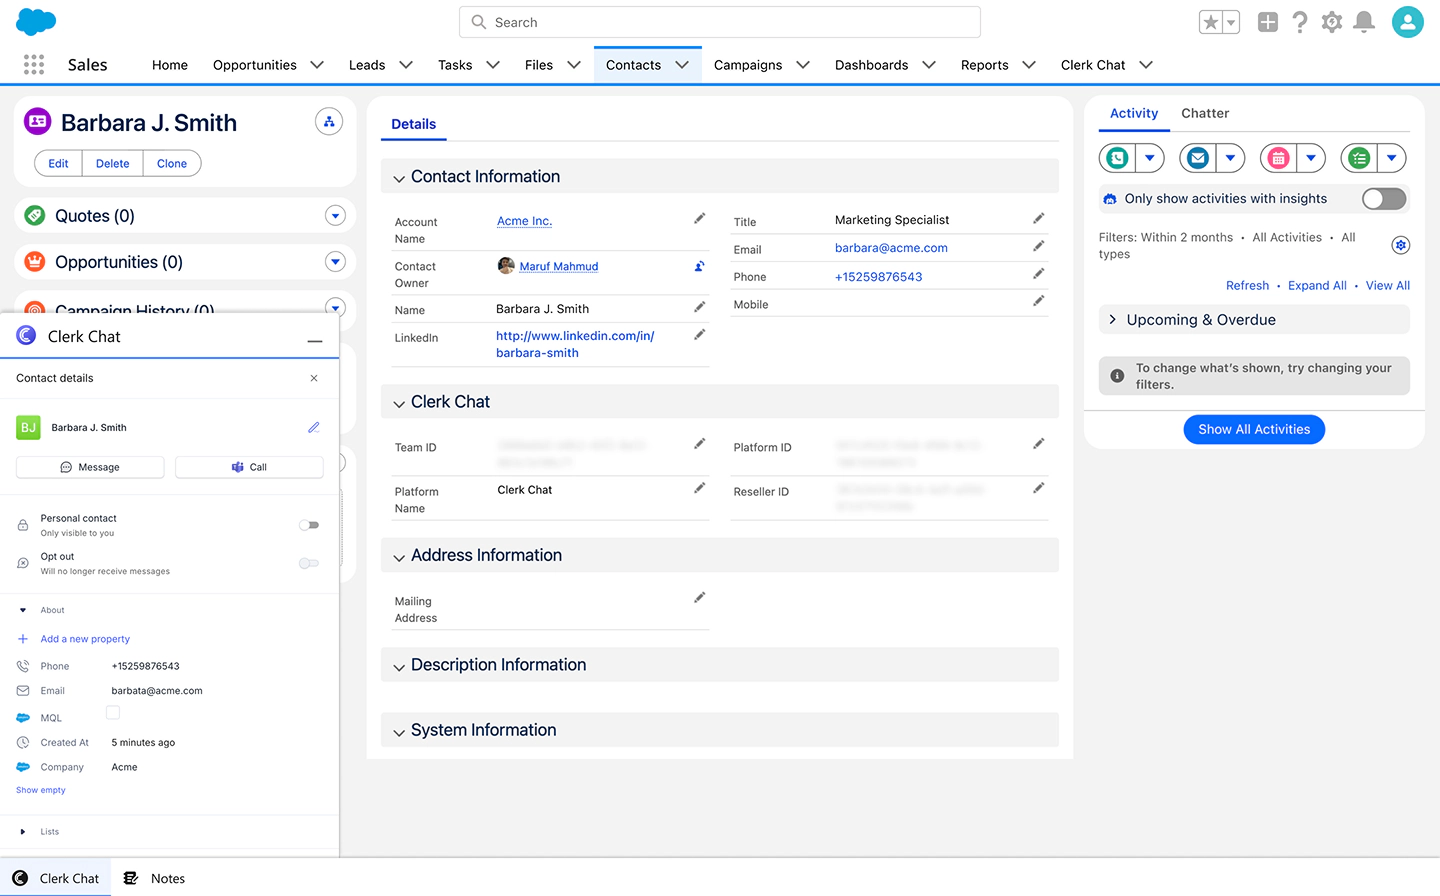
Task: View the contact hierarchy icon
Action: [x=329, y=122]
